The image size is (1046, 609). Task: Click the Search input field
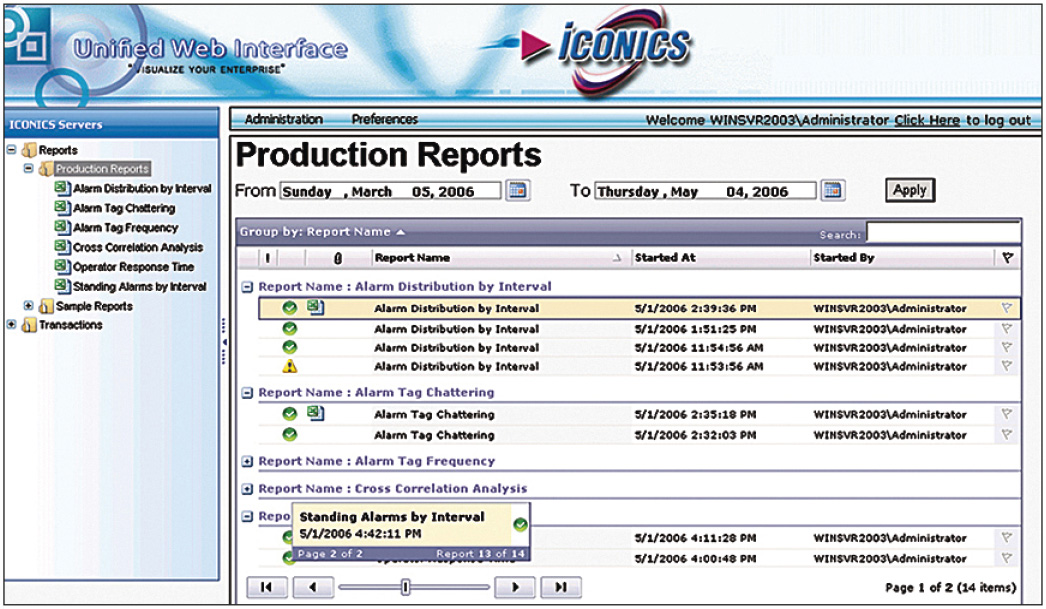pos(943,233)
